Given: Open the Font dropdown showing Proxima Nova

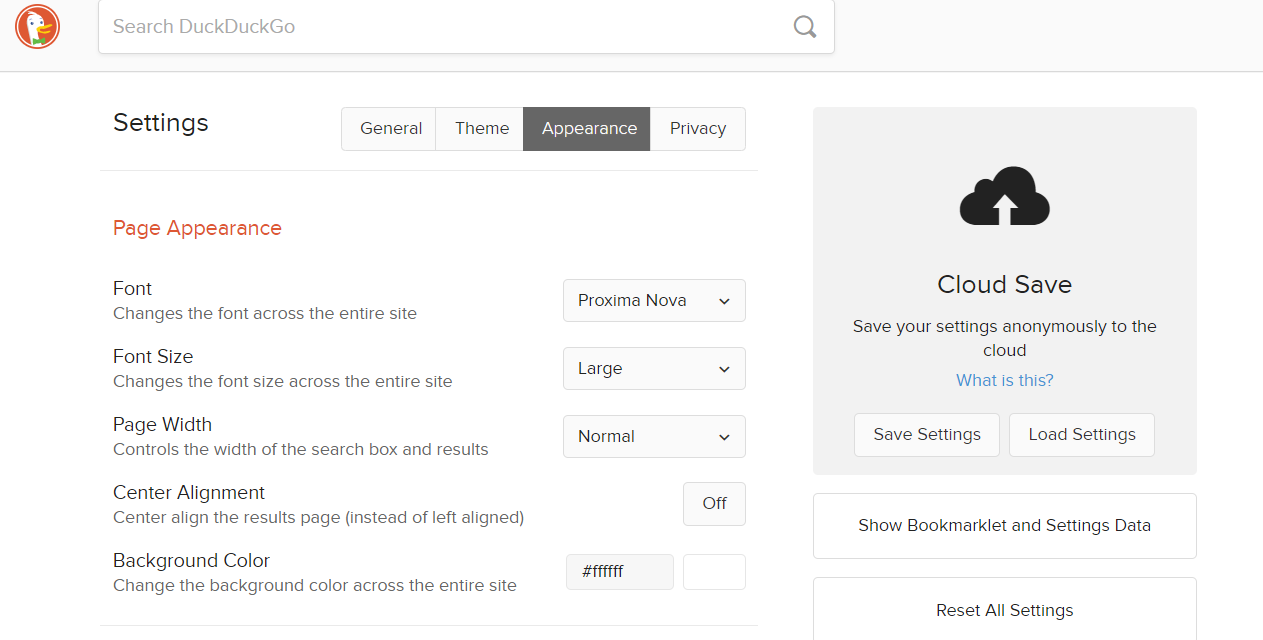Looking at the screenshot, I should click(x=654, y=300).
